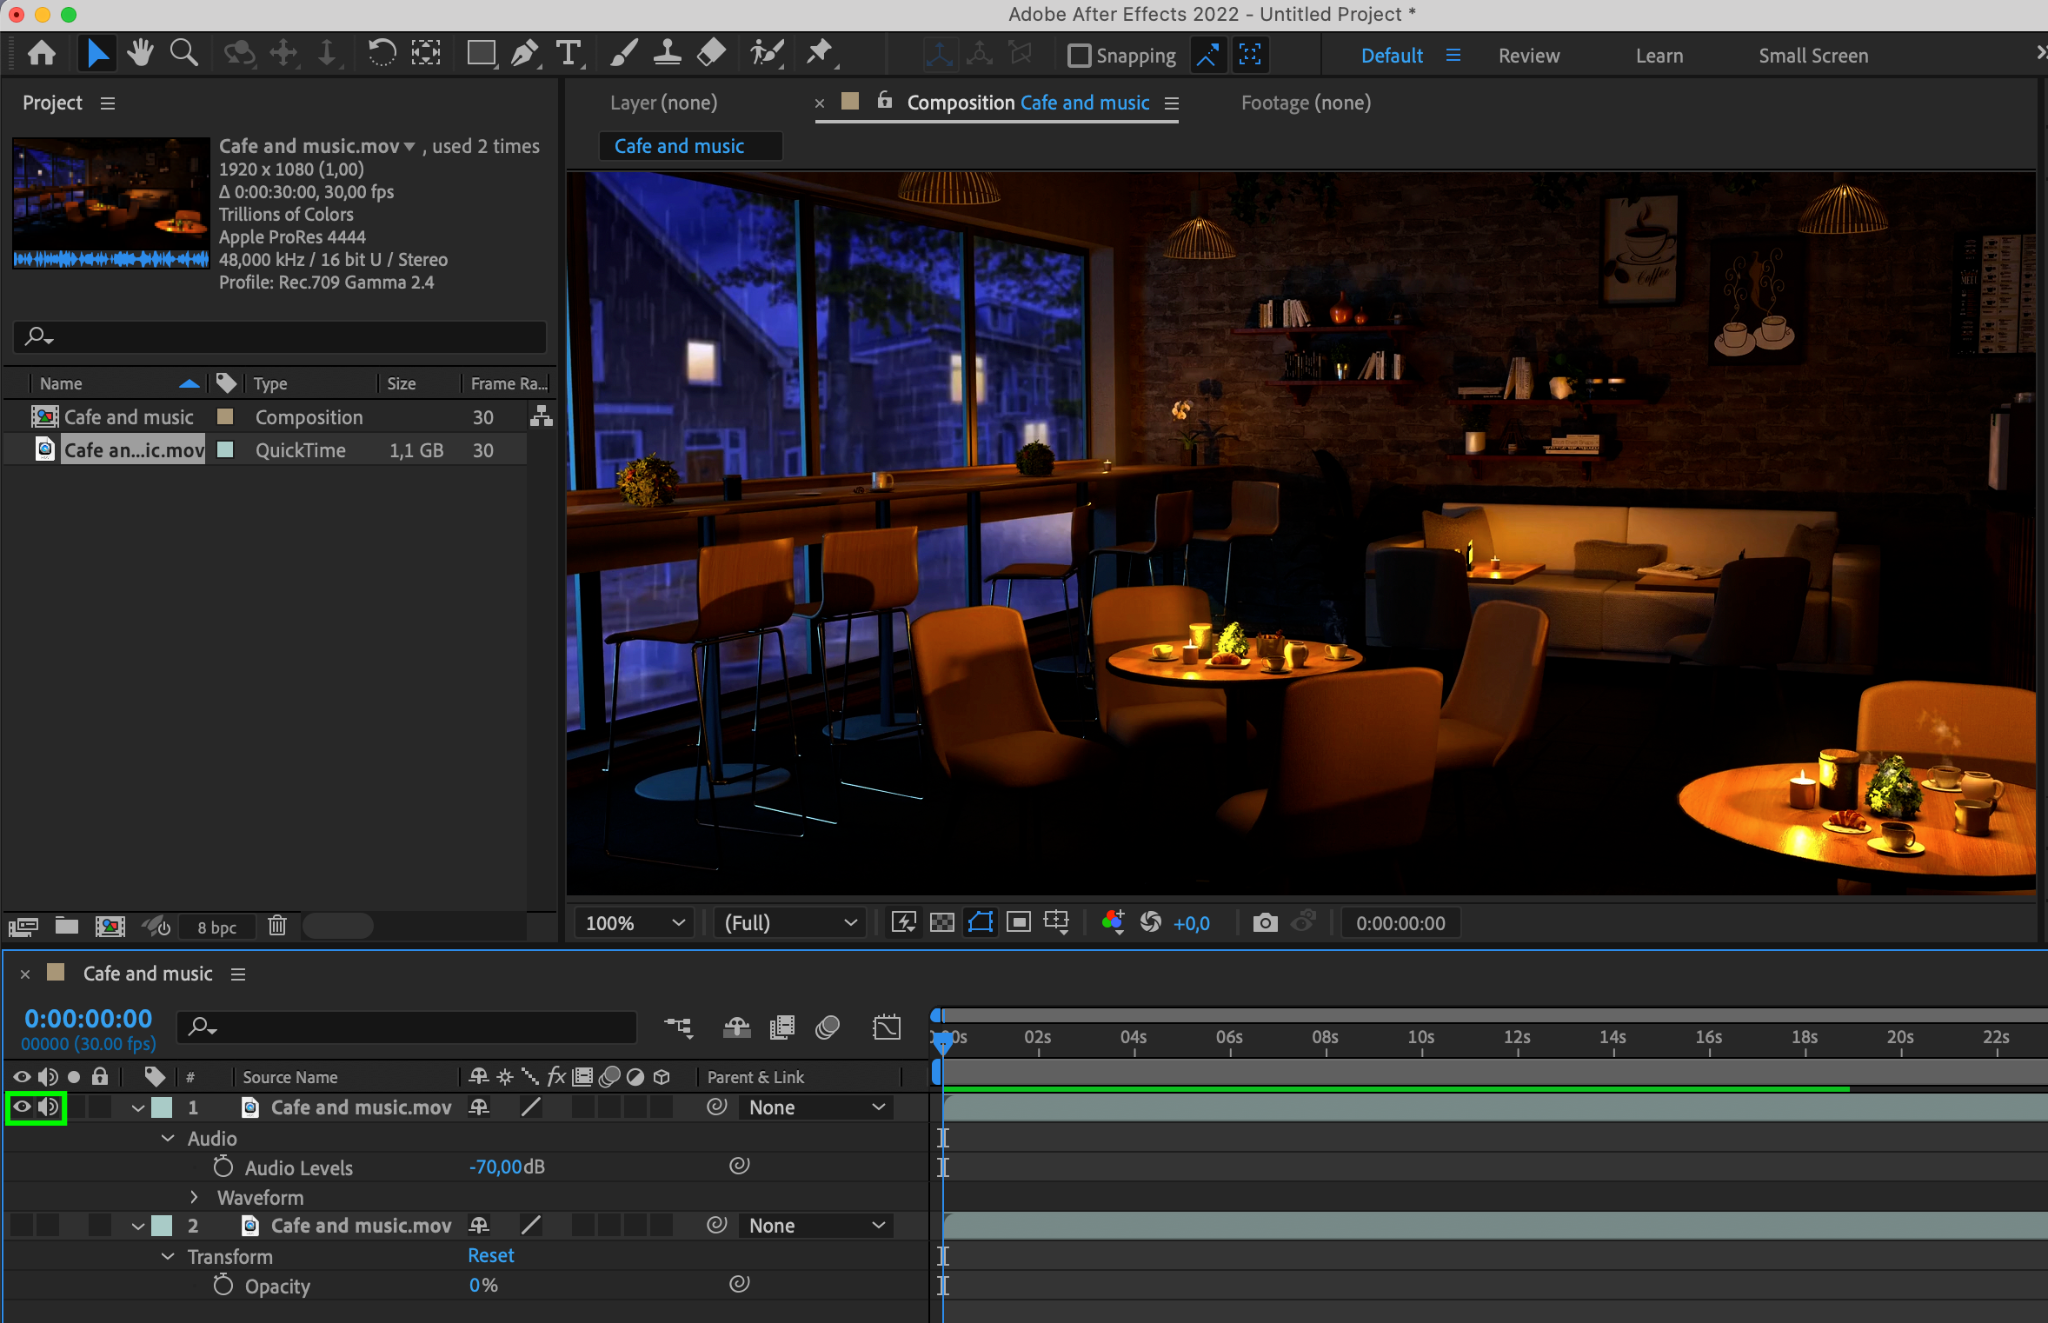Screen dimensions: 2048x1323
Task: Click the 8 bpc color depth button
Action: click(x=217, y=927)
